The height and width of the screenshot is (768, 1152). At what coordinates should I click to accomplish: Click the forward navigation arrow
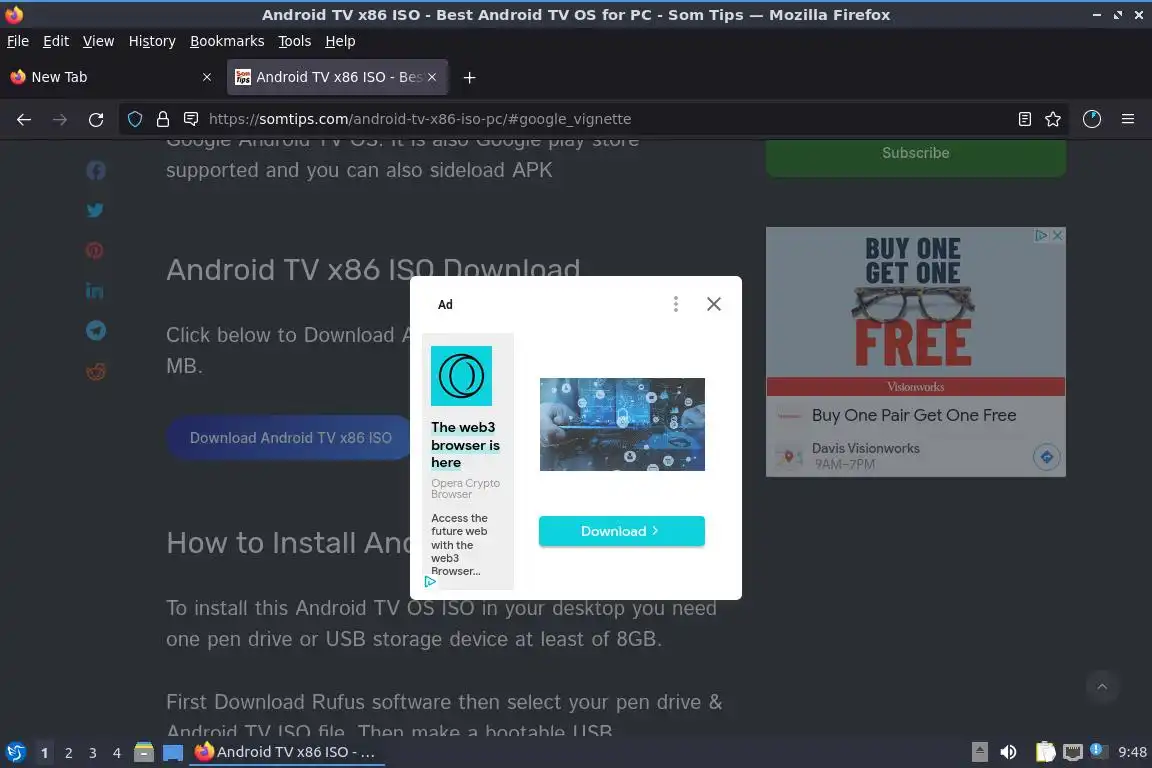click(60, 119)
